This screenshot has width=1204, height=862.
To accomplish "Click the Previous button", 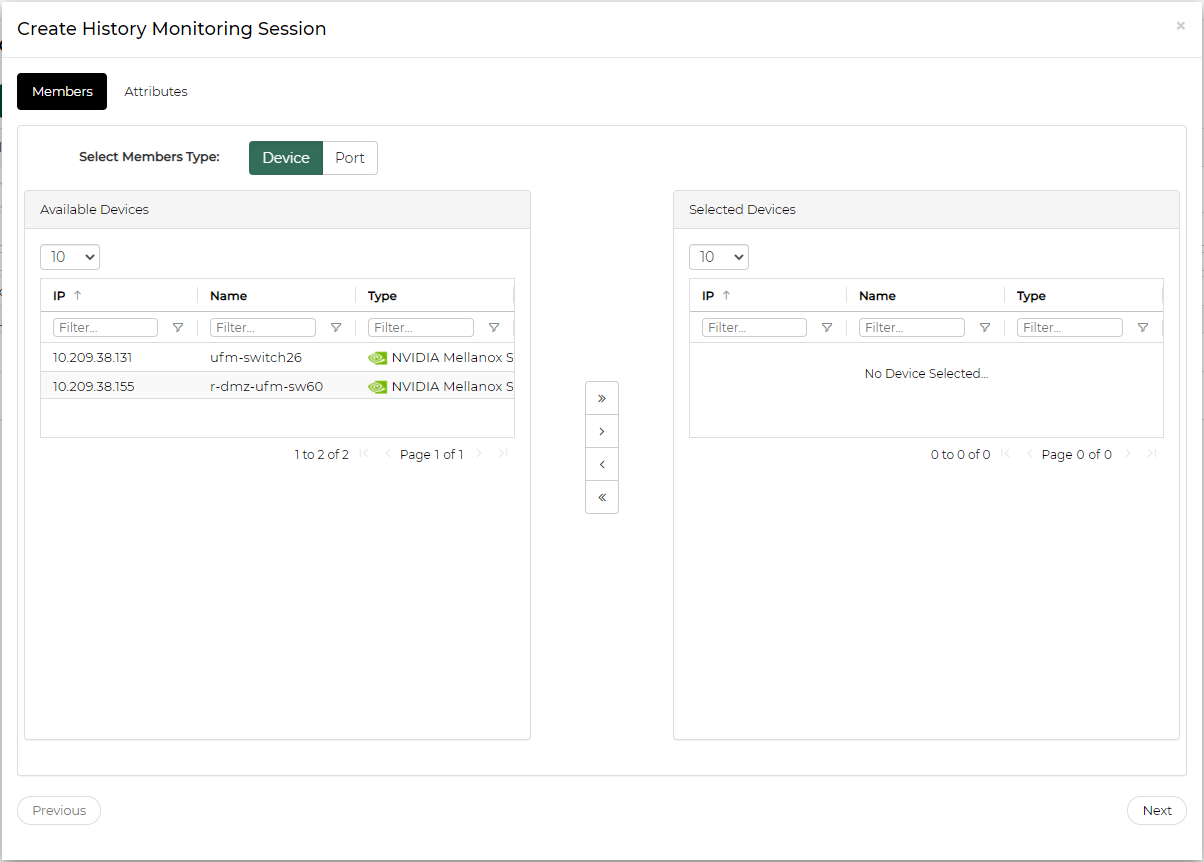I will click(59, 811).
